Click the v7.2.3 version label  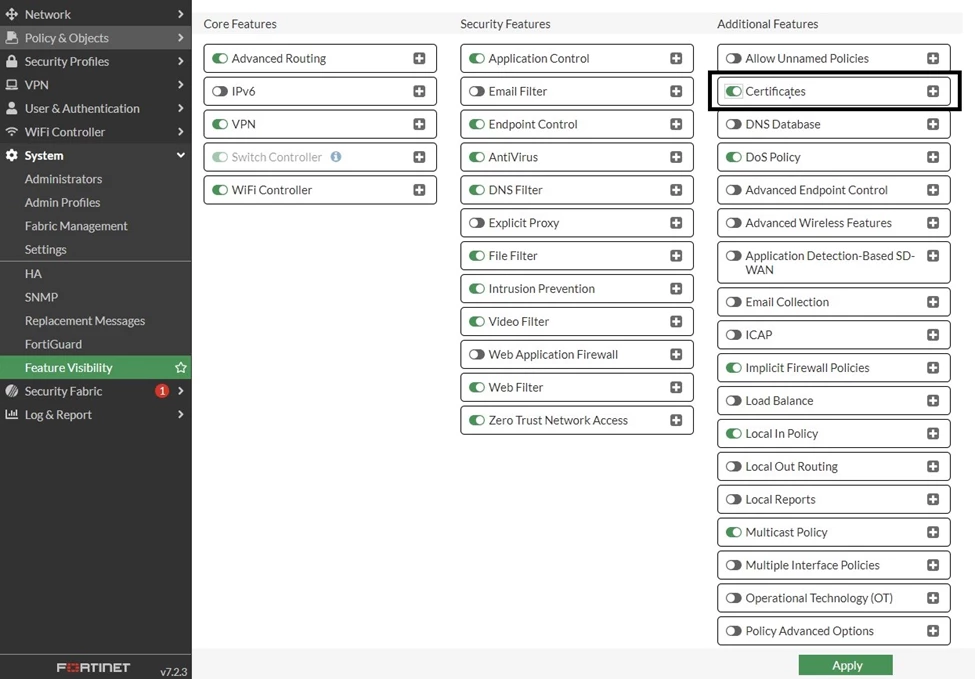(173, 672)
